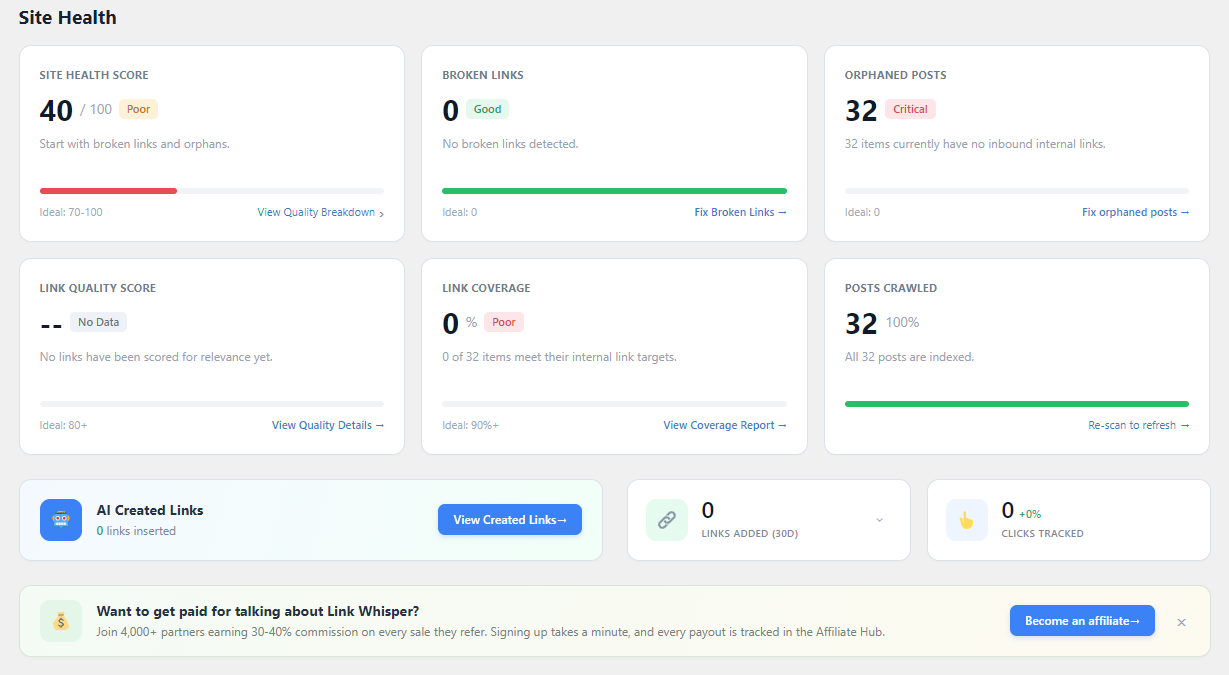Click the Poor badge on Link Coverage
The image size is (1229, 675).
point(504,322)
